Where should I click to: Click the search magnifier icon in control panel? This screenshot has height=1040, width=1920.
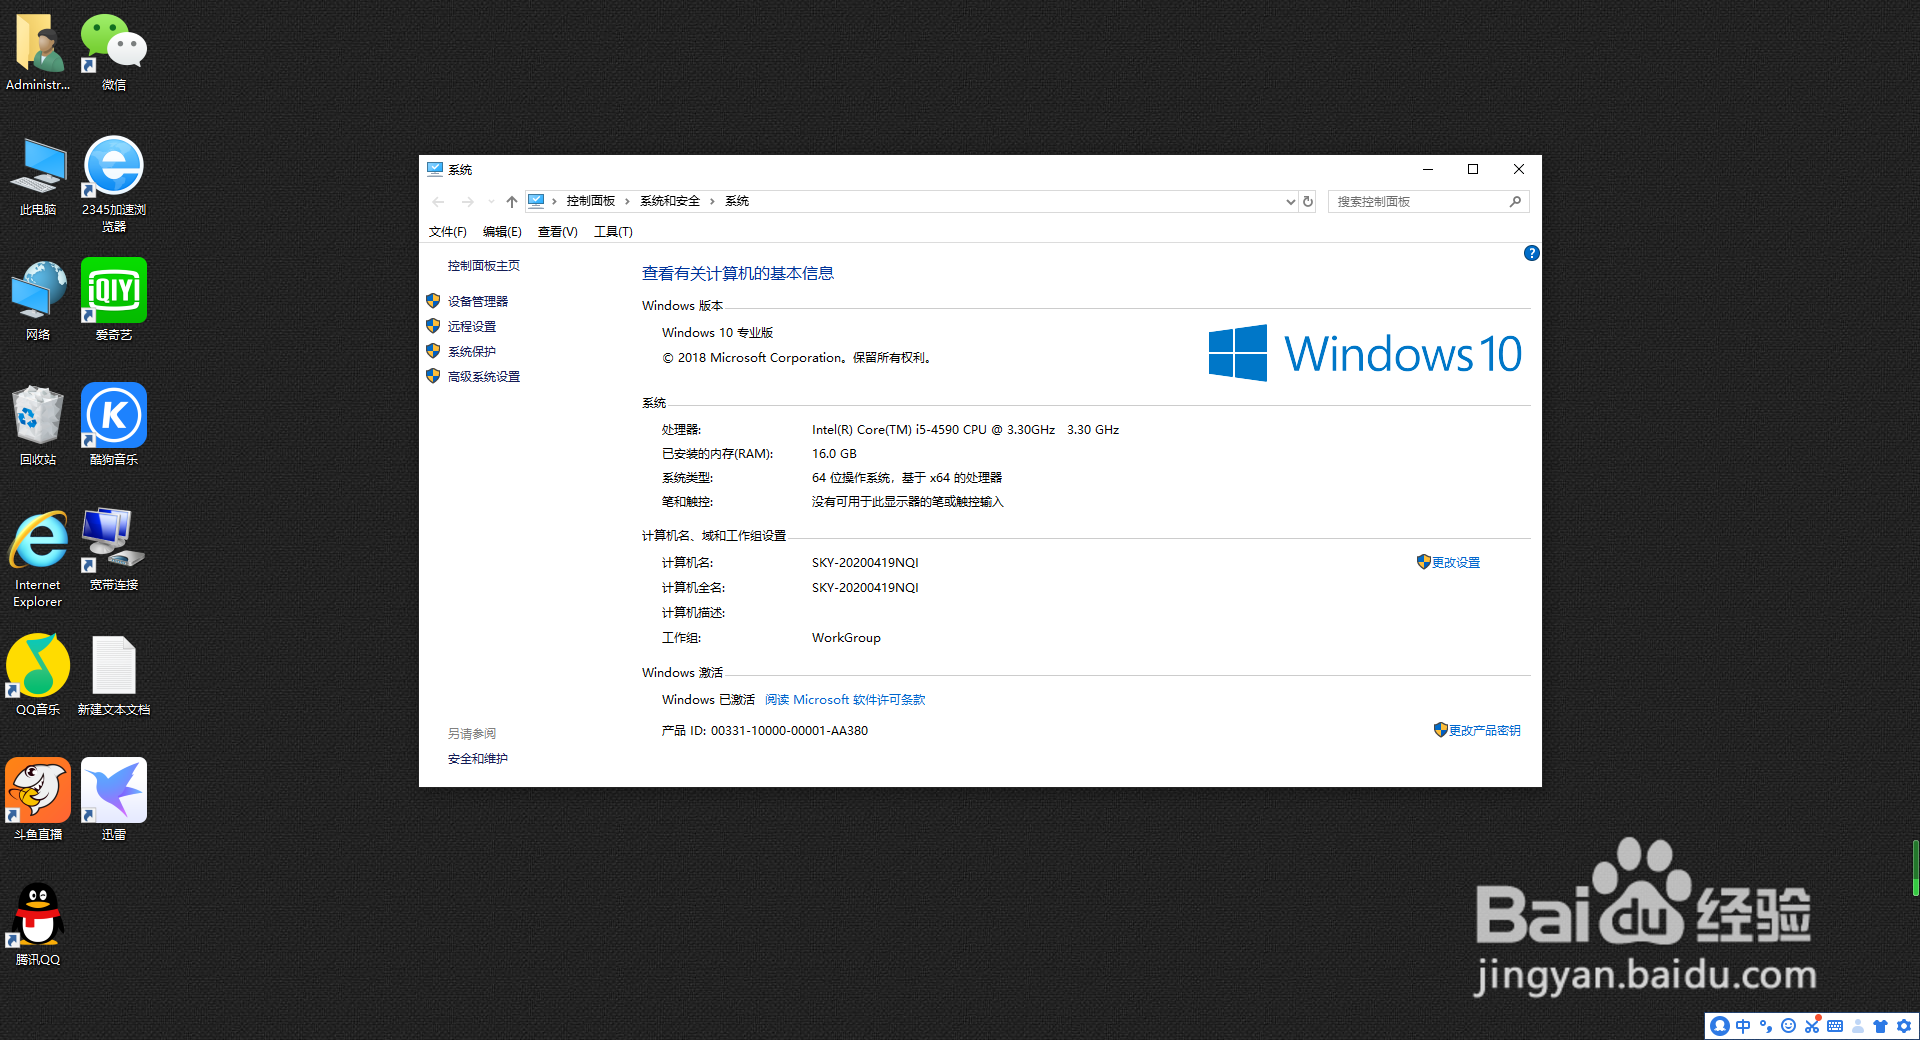[x=1515, y=201]
